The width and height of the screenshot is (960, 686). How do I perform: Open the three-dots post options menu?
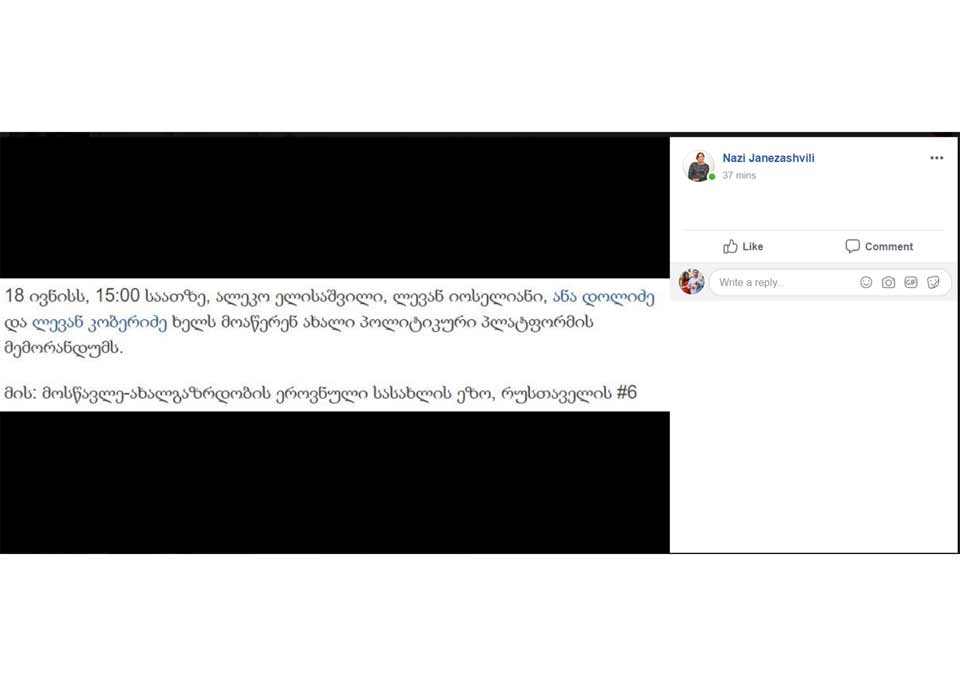tap(937, 158)
